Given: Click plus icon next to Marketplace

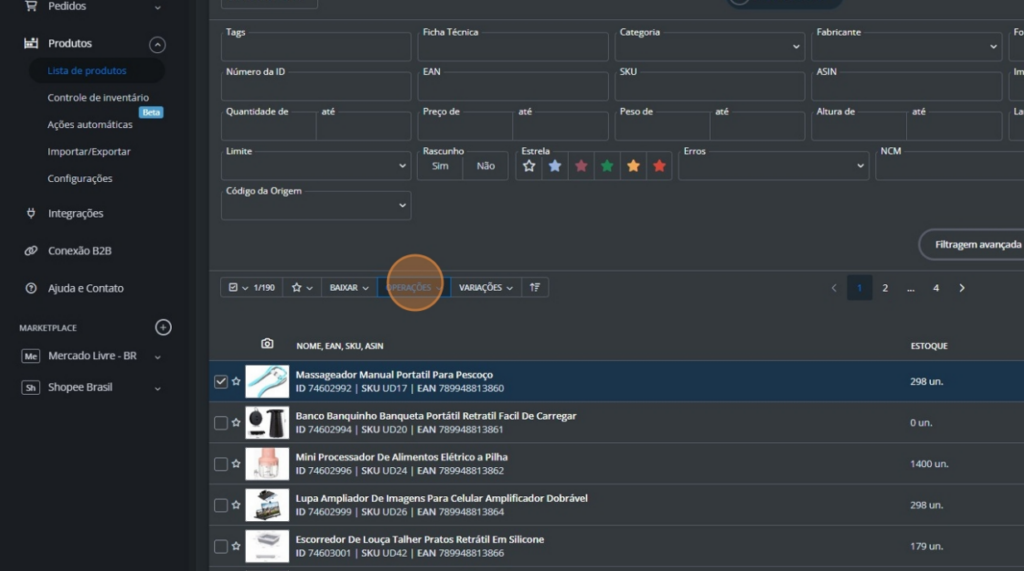Looking at the screenshot, I should coord(164,328).
